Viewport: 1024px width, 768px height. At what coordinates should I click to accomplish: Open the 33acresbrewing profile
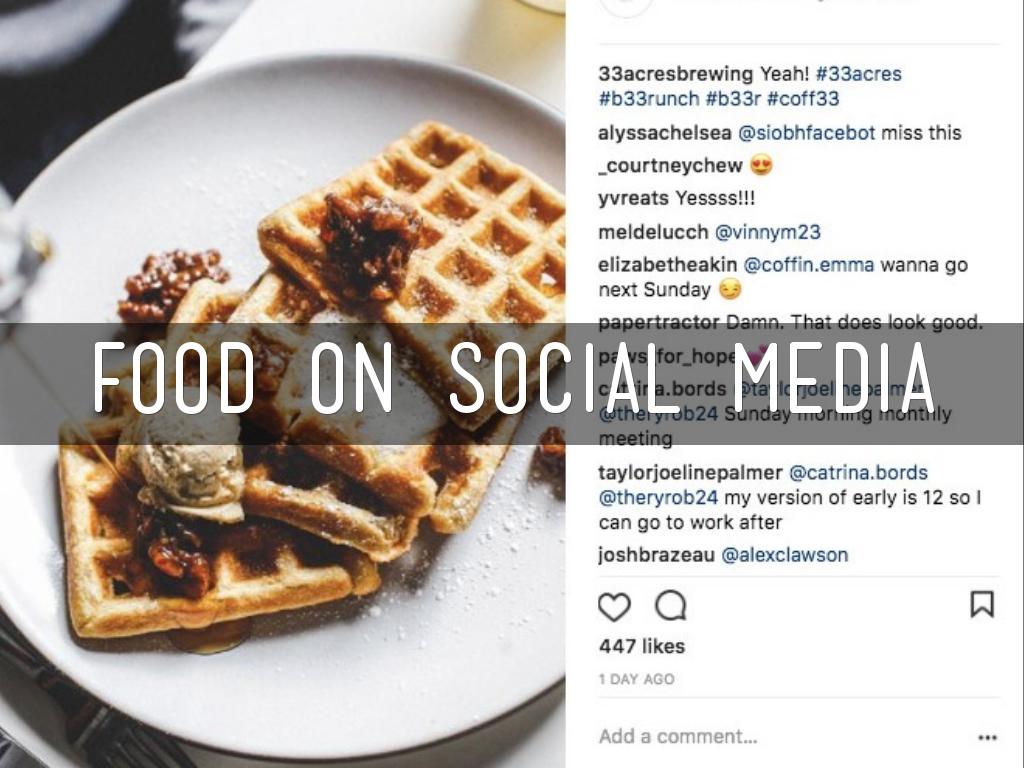coord(675,74)
